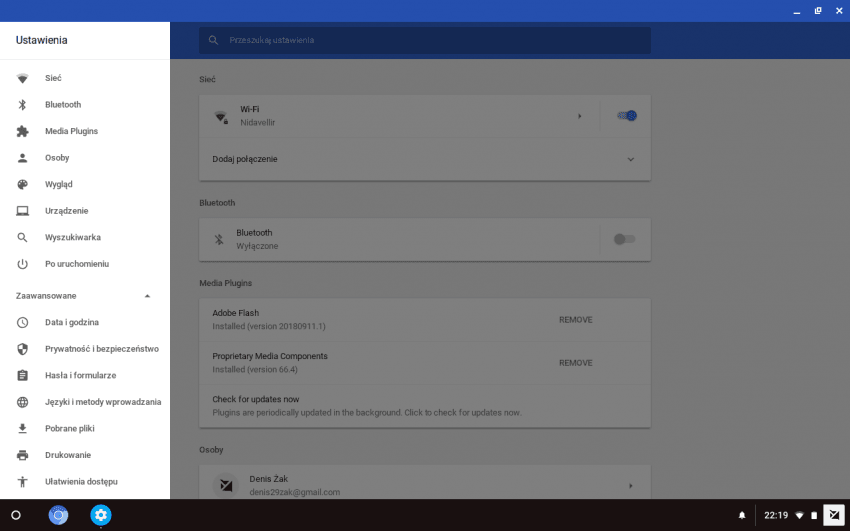Select Pobrane pliki in the sidebar
850x531 pixels.
(69, 429)
